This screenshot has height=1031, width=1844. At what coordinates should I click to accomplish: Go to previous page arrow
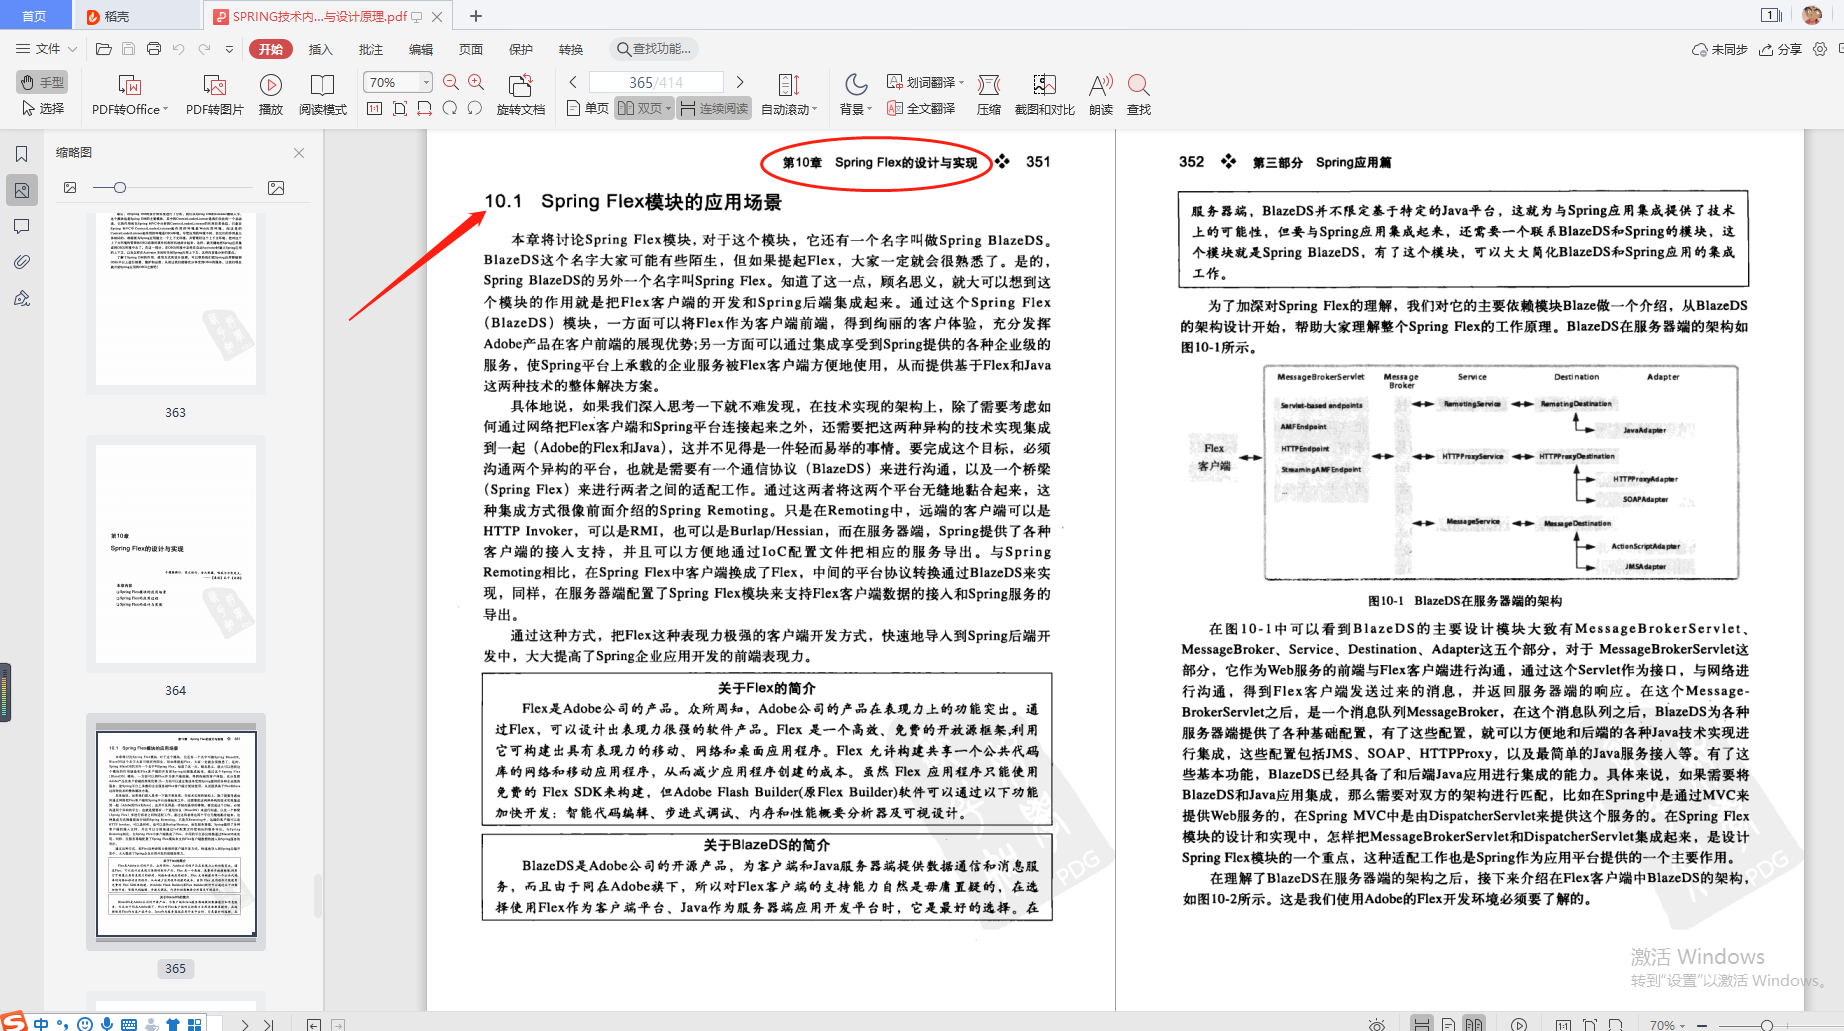coord(573,82)
